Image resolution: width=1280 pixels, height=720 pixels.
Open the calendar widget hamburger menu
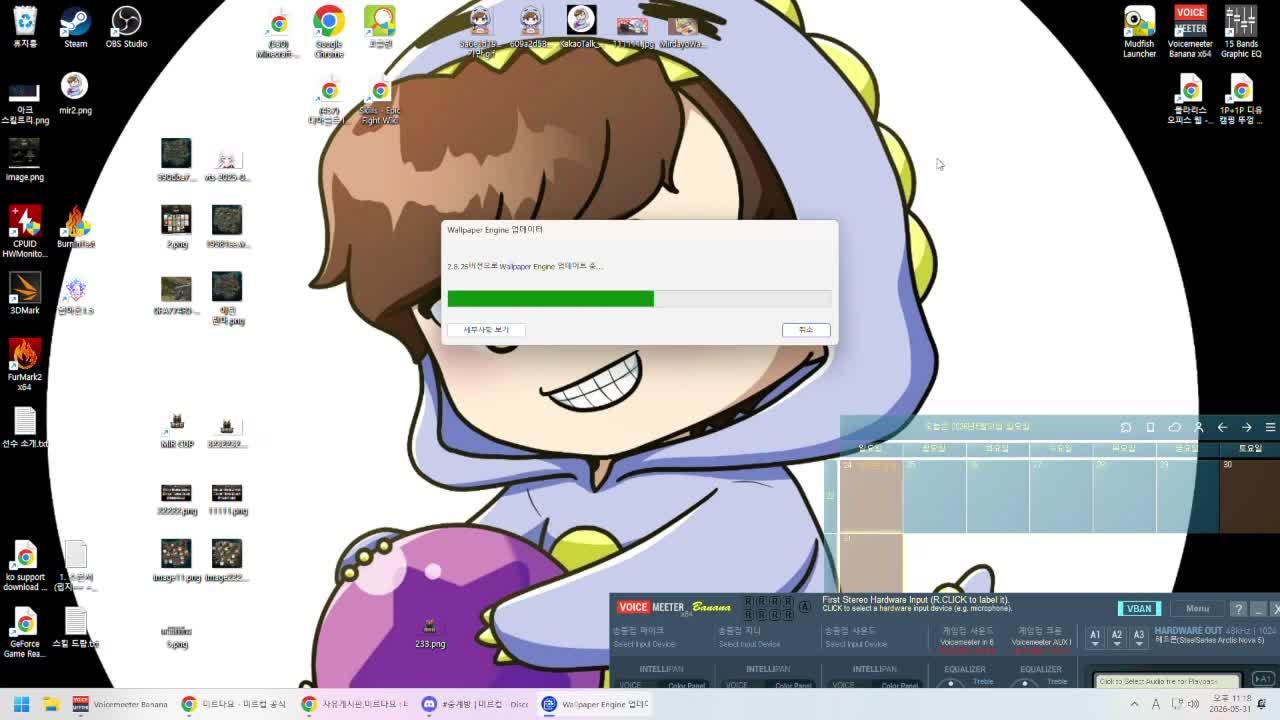click(1270, 427)
